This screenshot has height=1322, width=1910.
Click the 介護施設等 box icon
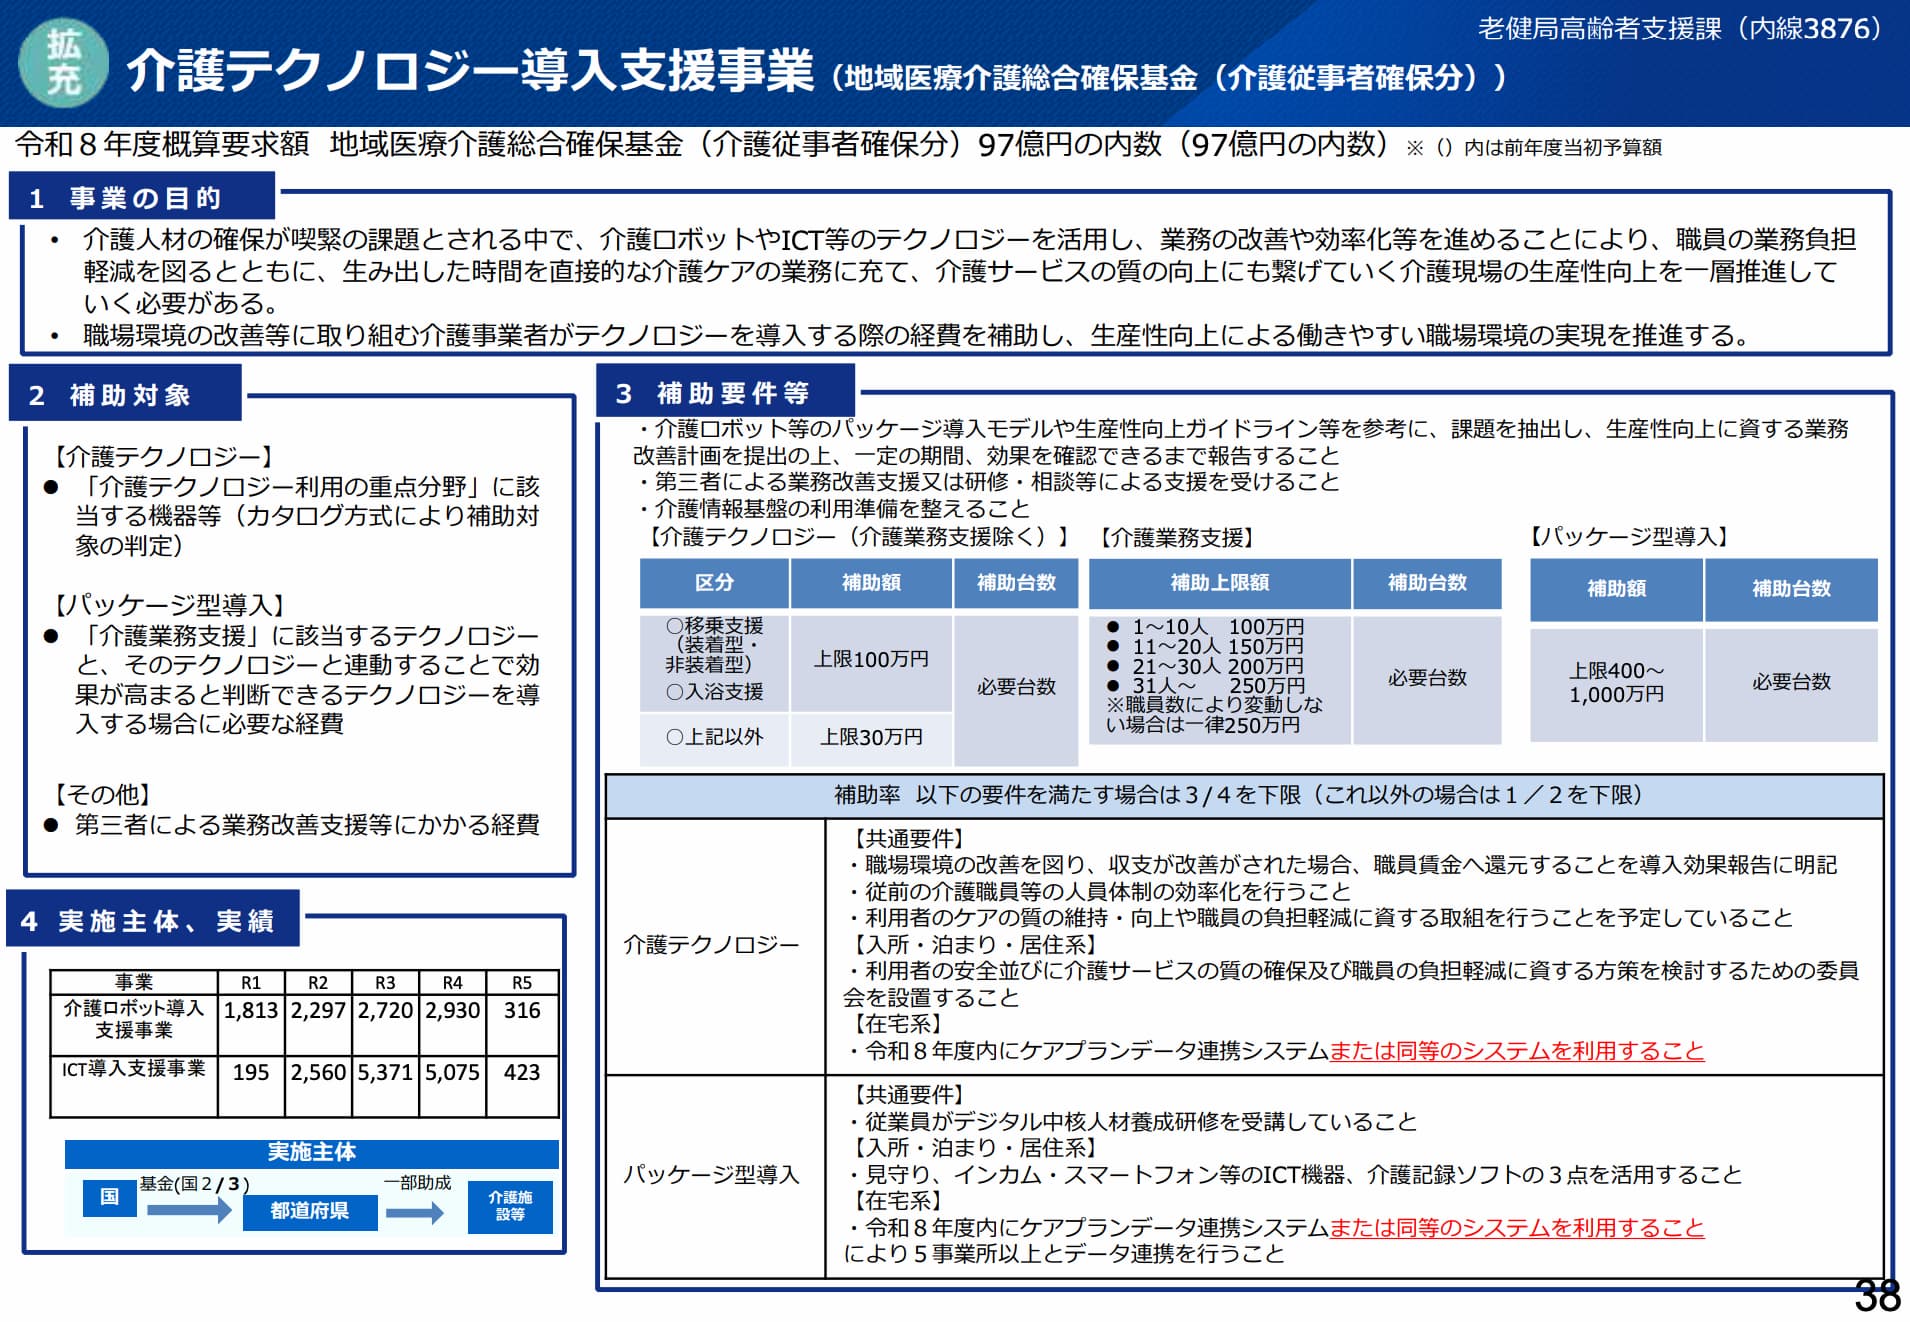click(511, 1208)
